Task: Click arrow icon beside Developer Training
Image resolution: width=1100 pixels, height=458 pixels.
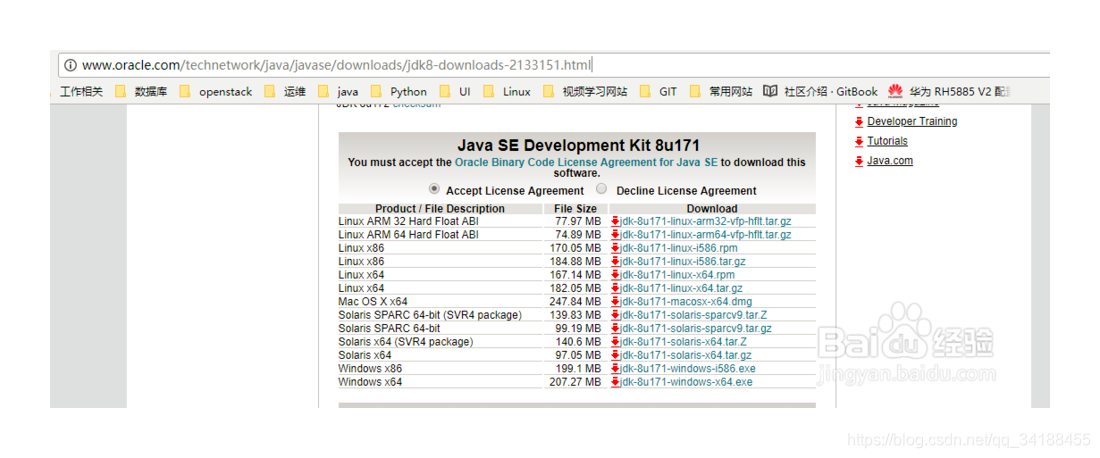Action: coord(859,122)
